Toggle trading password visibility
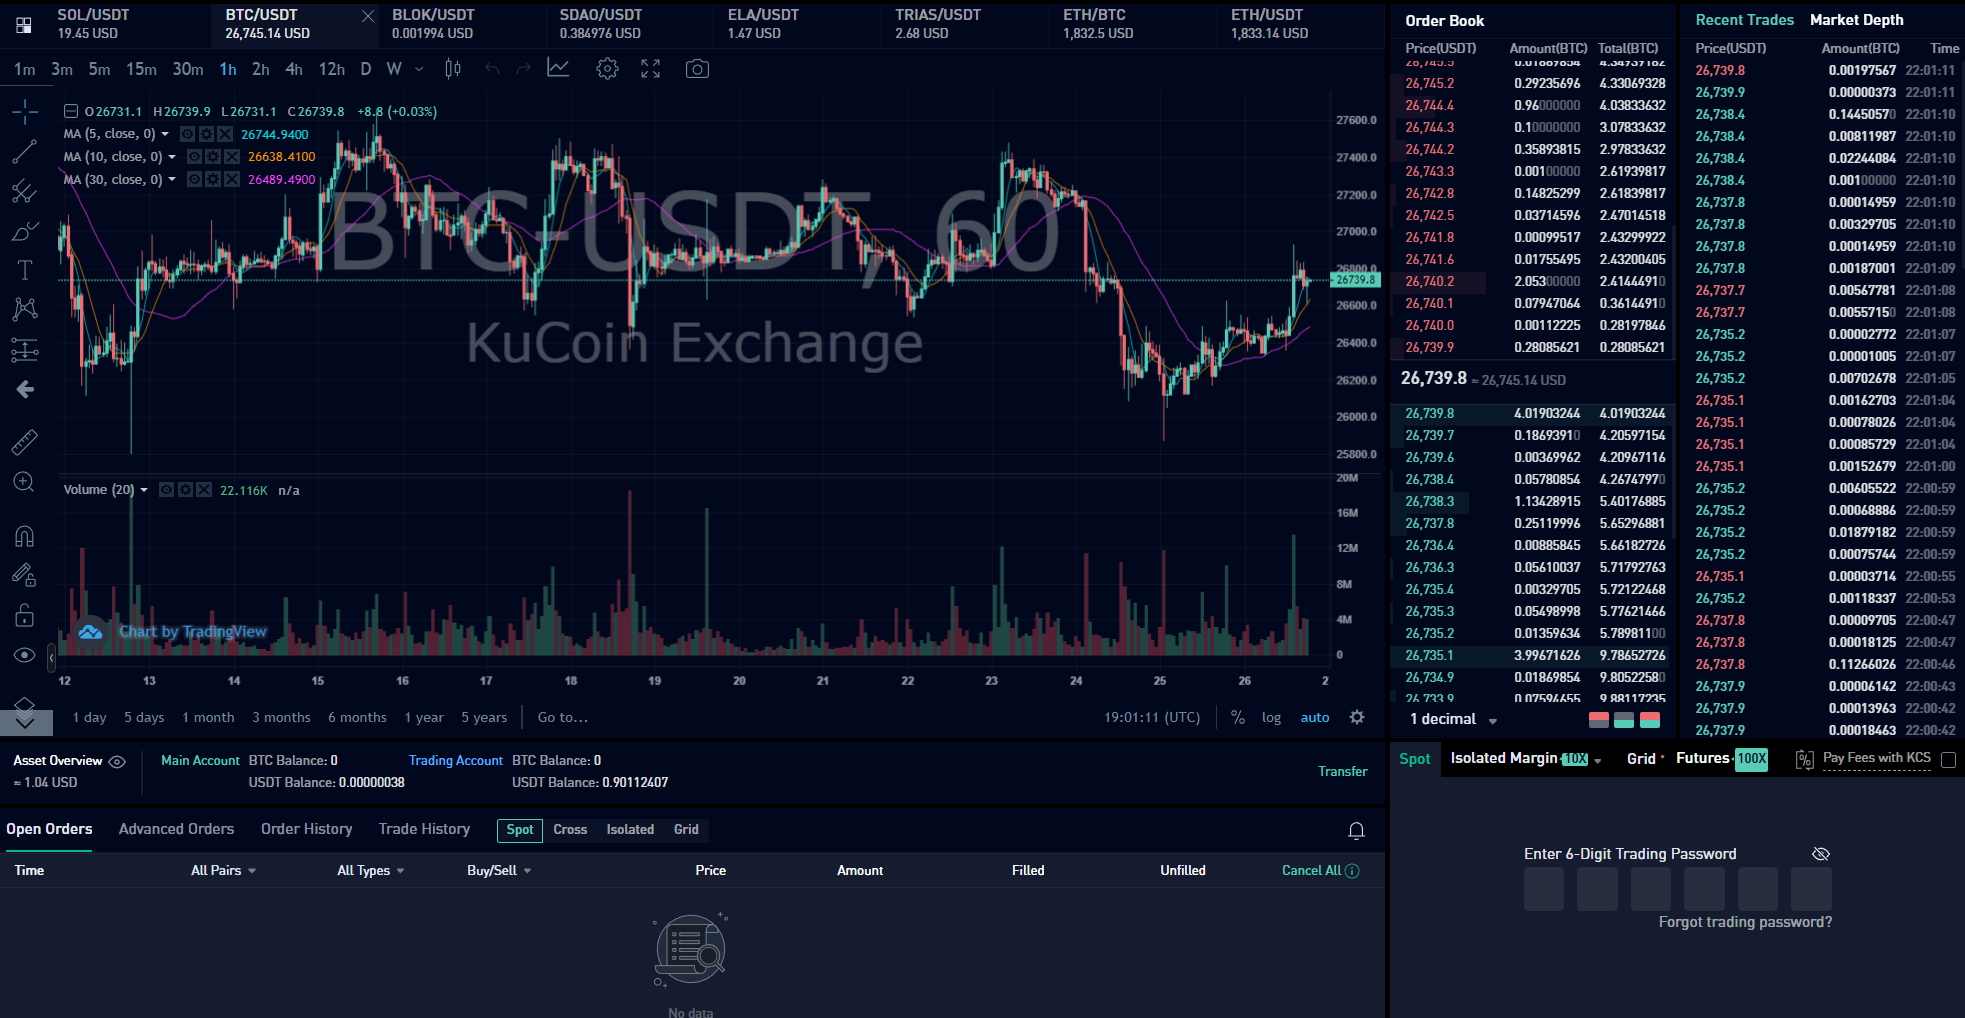This screenshot has height=1018, width=1965. tap(1821, 854)
